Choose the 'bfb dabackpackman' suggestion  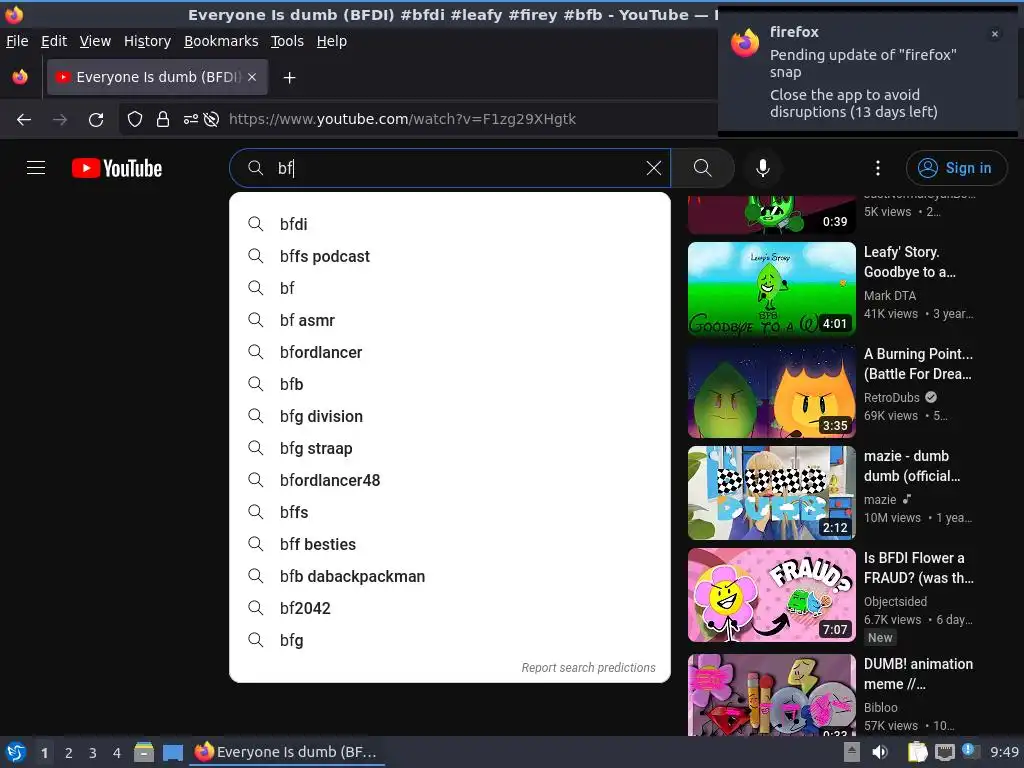449,576
